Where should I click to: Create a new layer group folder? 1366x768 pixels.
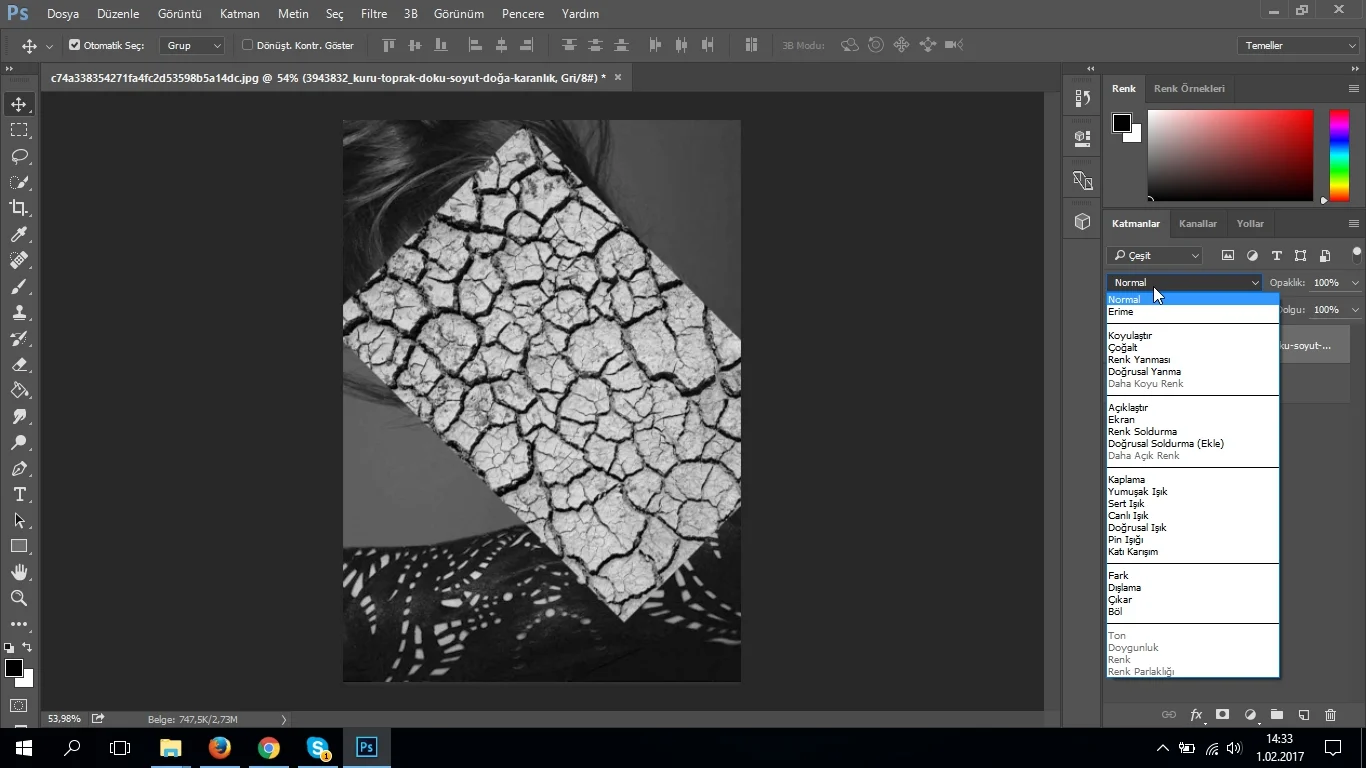1277,715
